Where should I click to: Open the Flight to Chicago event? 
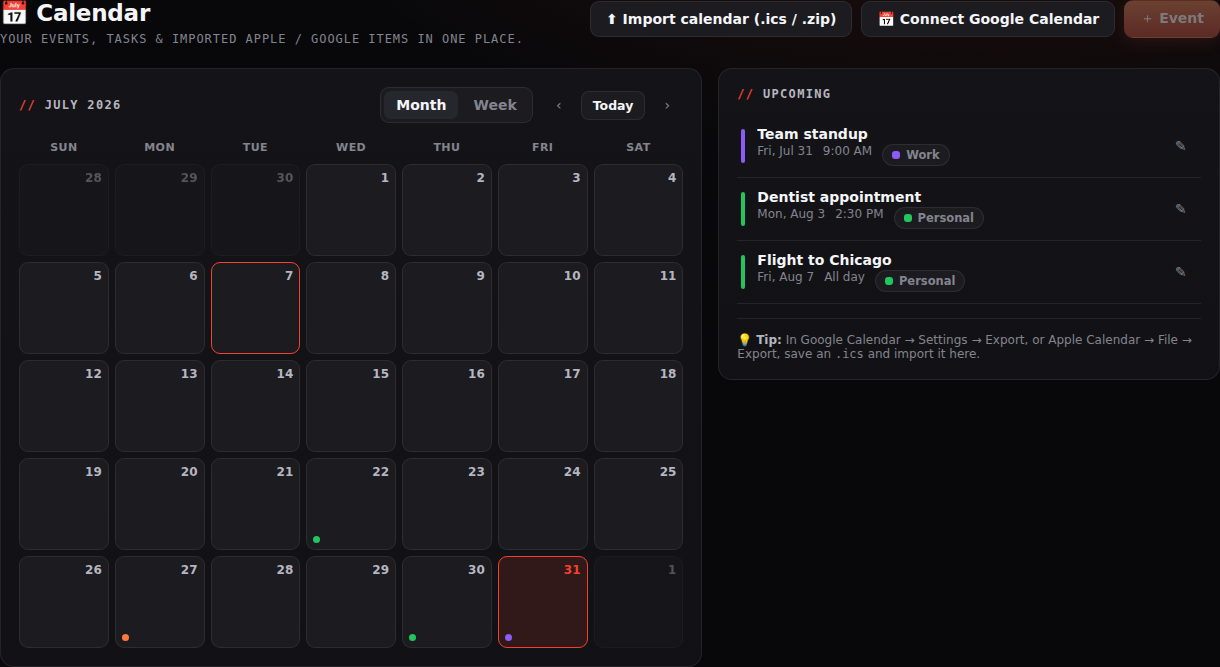point(824,260)
